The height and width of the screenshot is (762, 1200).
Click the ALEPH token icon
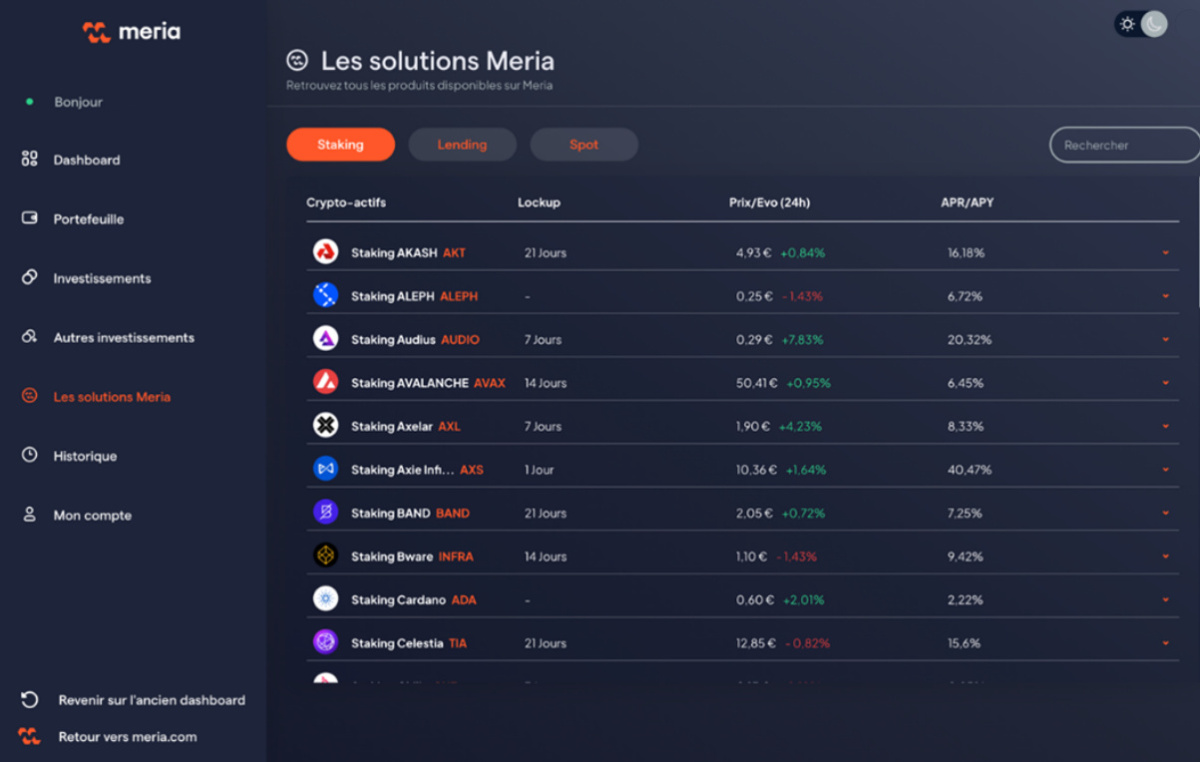tap(325, 295)
